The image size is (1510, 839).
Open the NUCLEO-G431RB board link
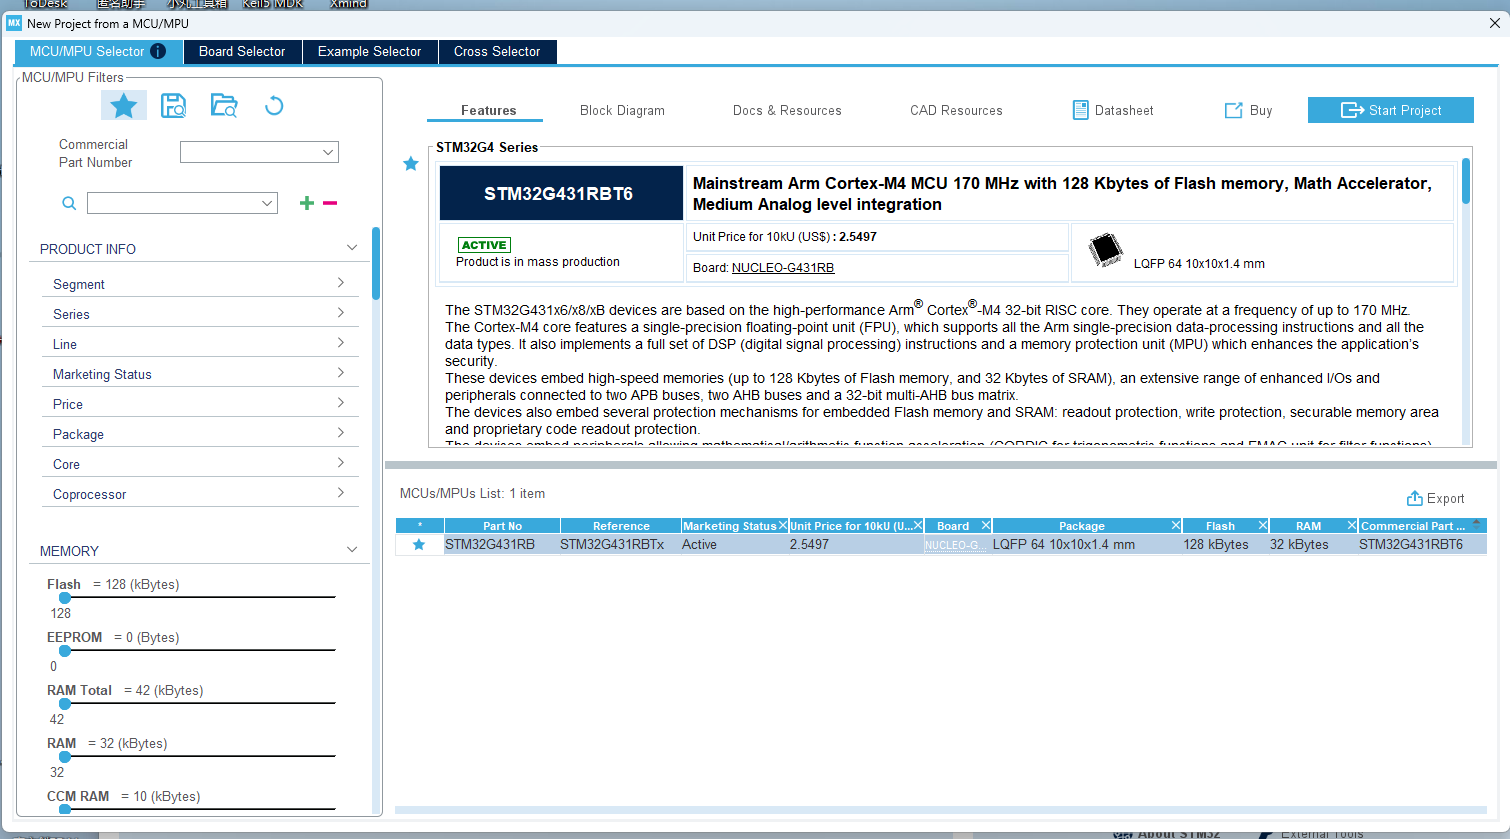(x=783, y=268)
